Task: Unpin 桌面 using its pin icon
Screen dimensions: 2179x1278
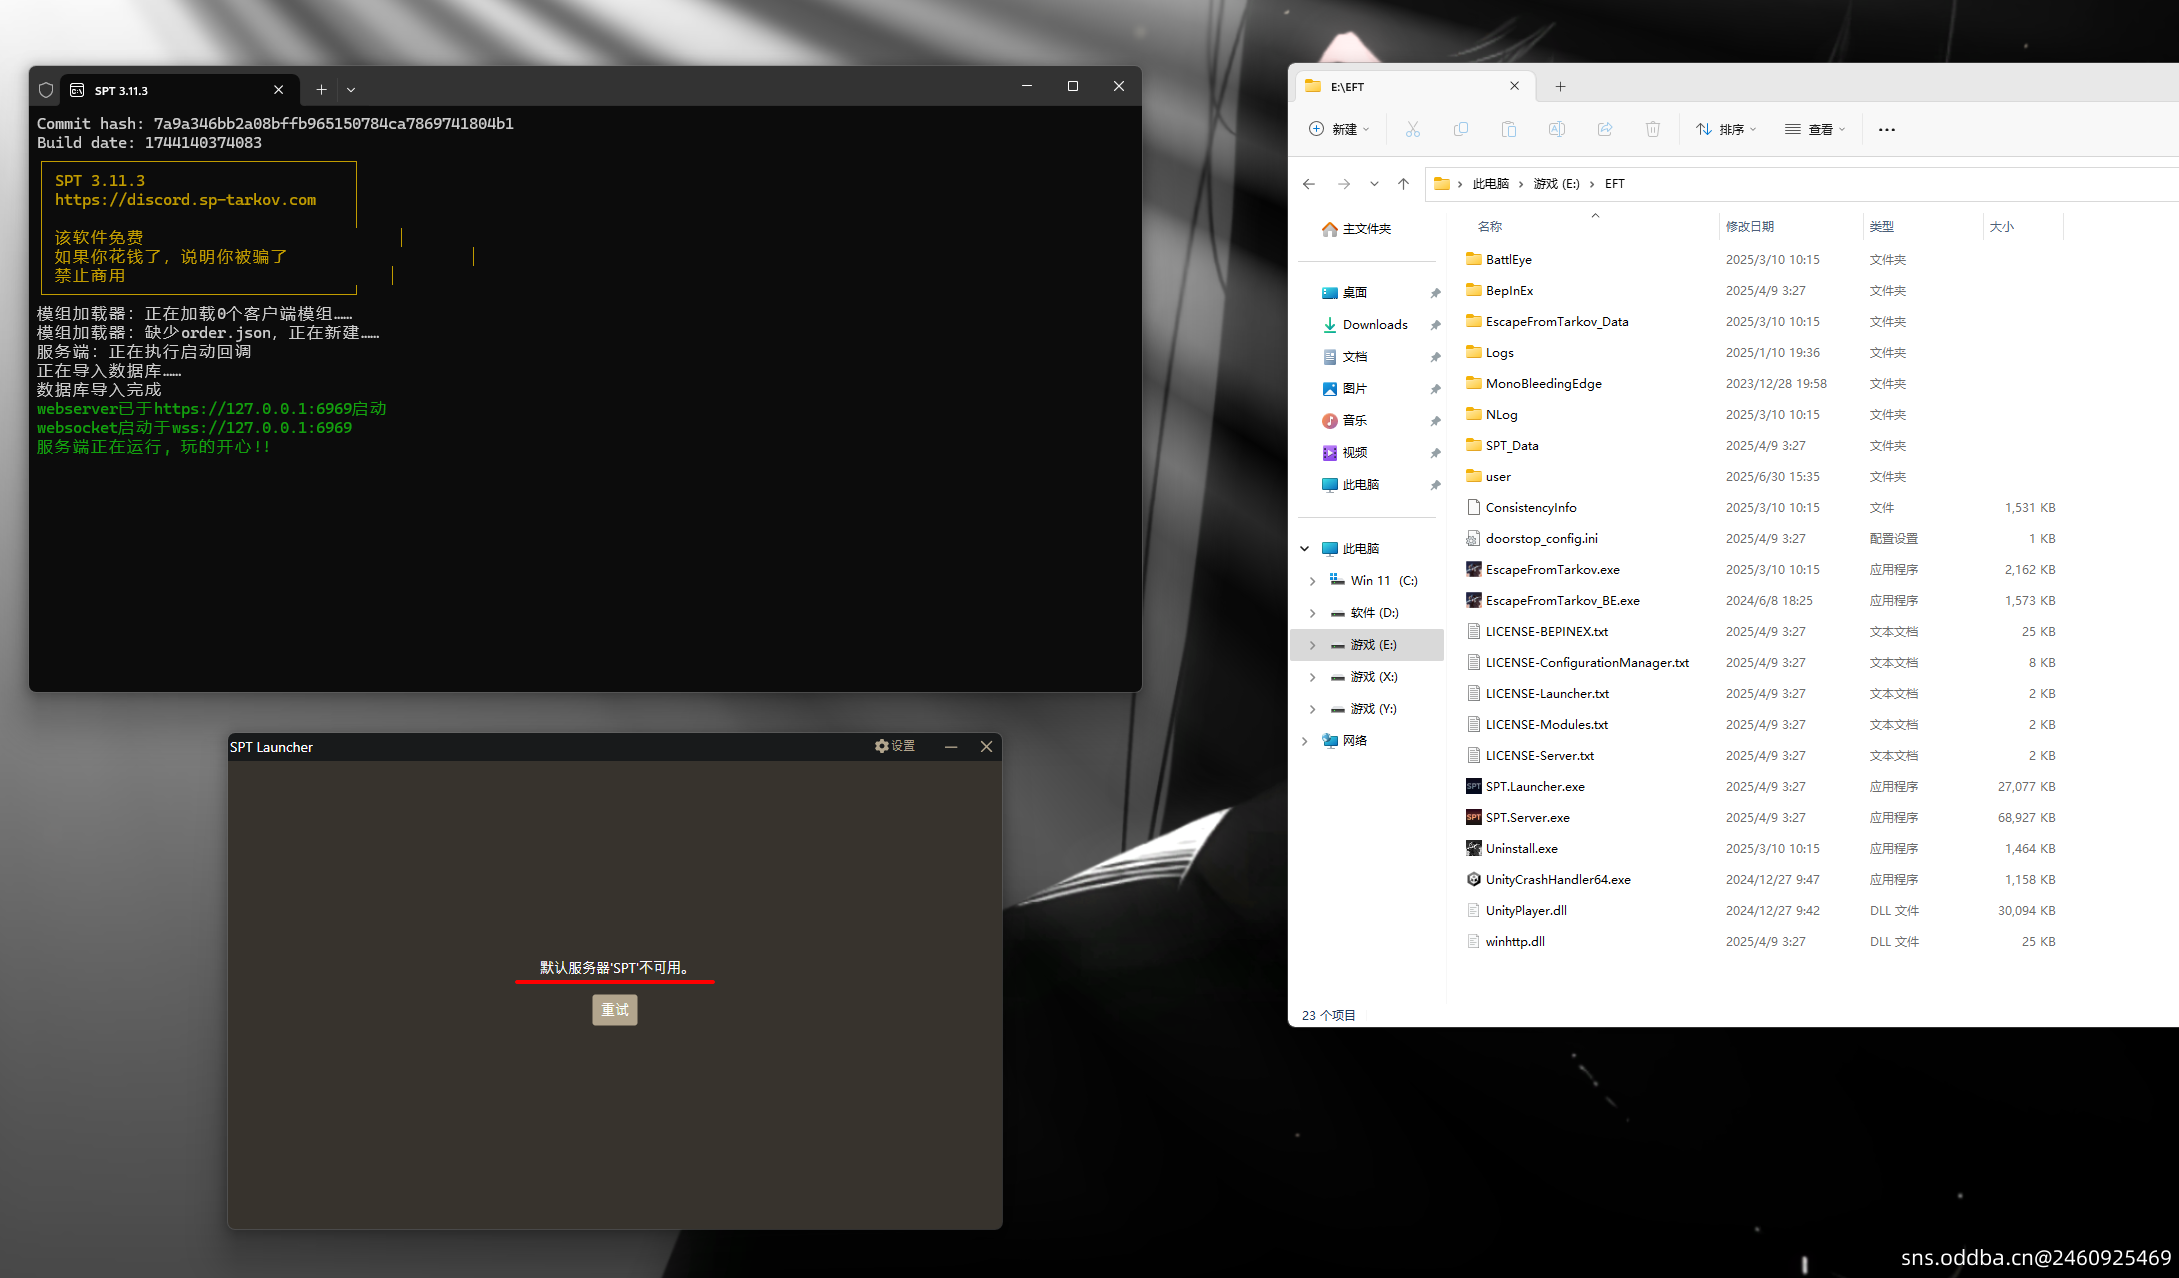Action: 1435,293
